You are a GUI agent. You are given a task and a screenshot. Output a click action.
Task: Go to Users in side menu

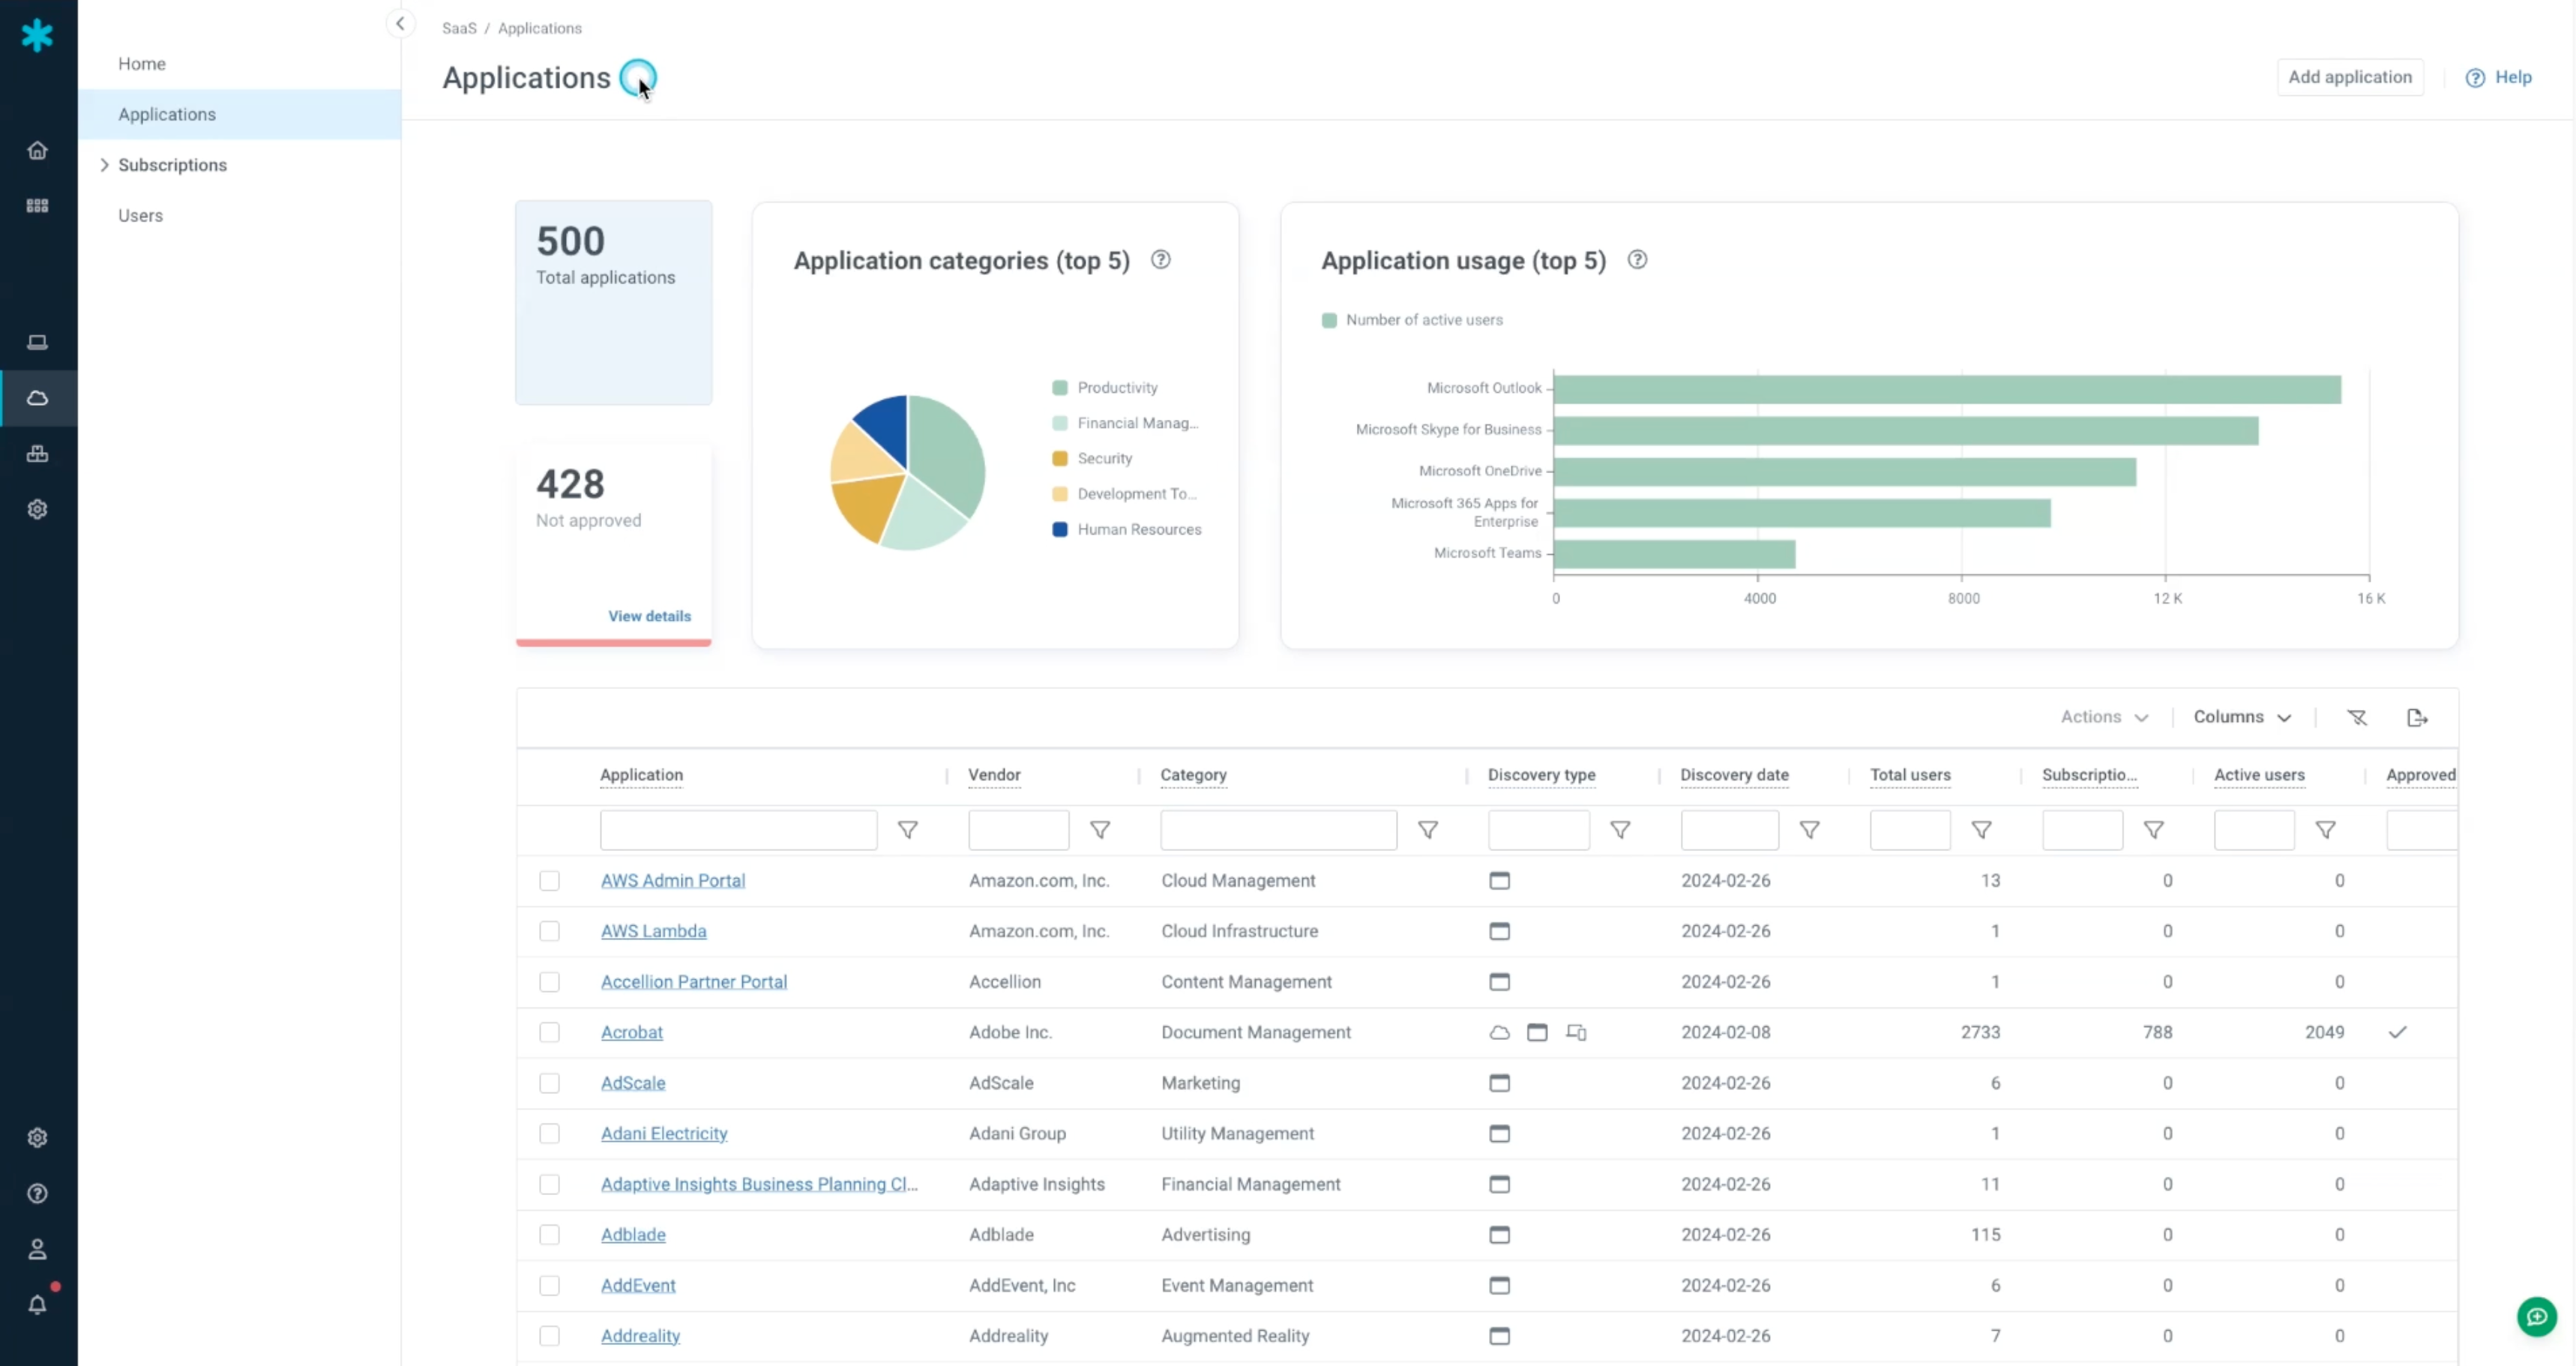pos(140,215)
